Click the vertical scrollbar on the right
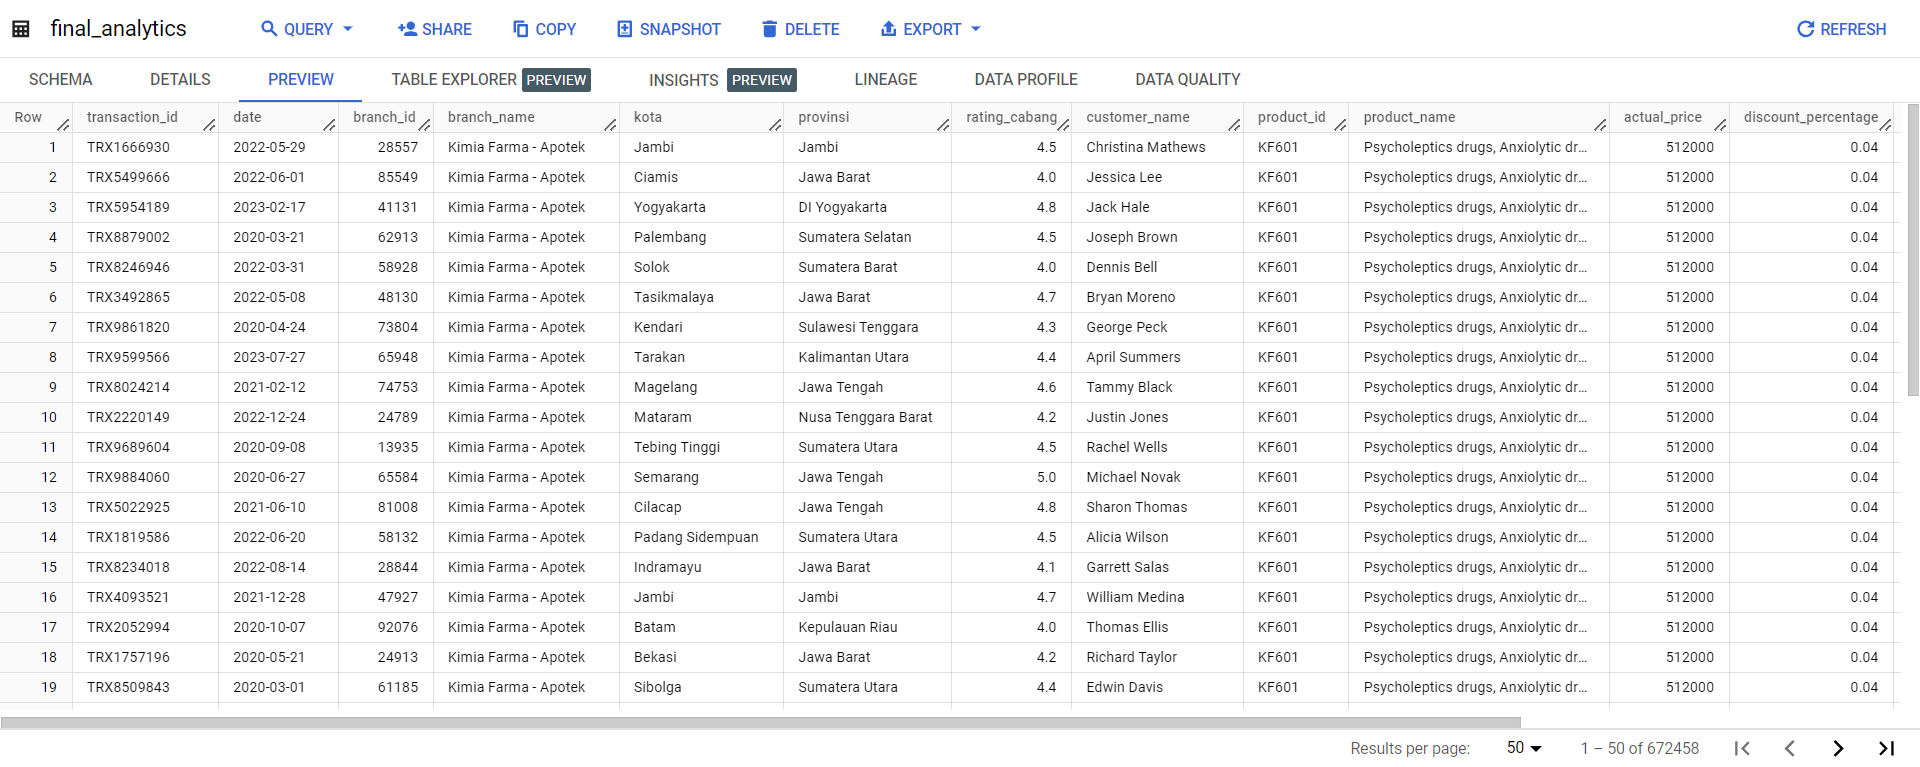Viewport: 1920px width, 767px height. [1912, 250]
